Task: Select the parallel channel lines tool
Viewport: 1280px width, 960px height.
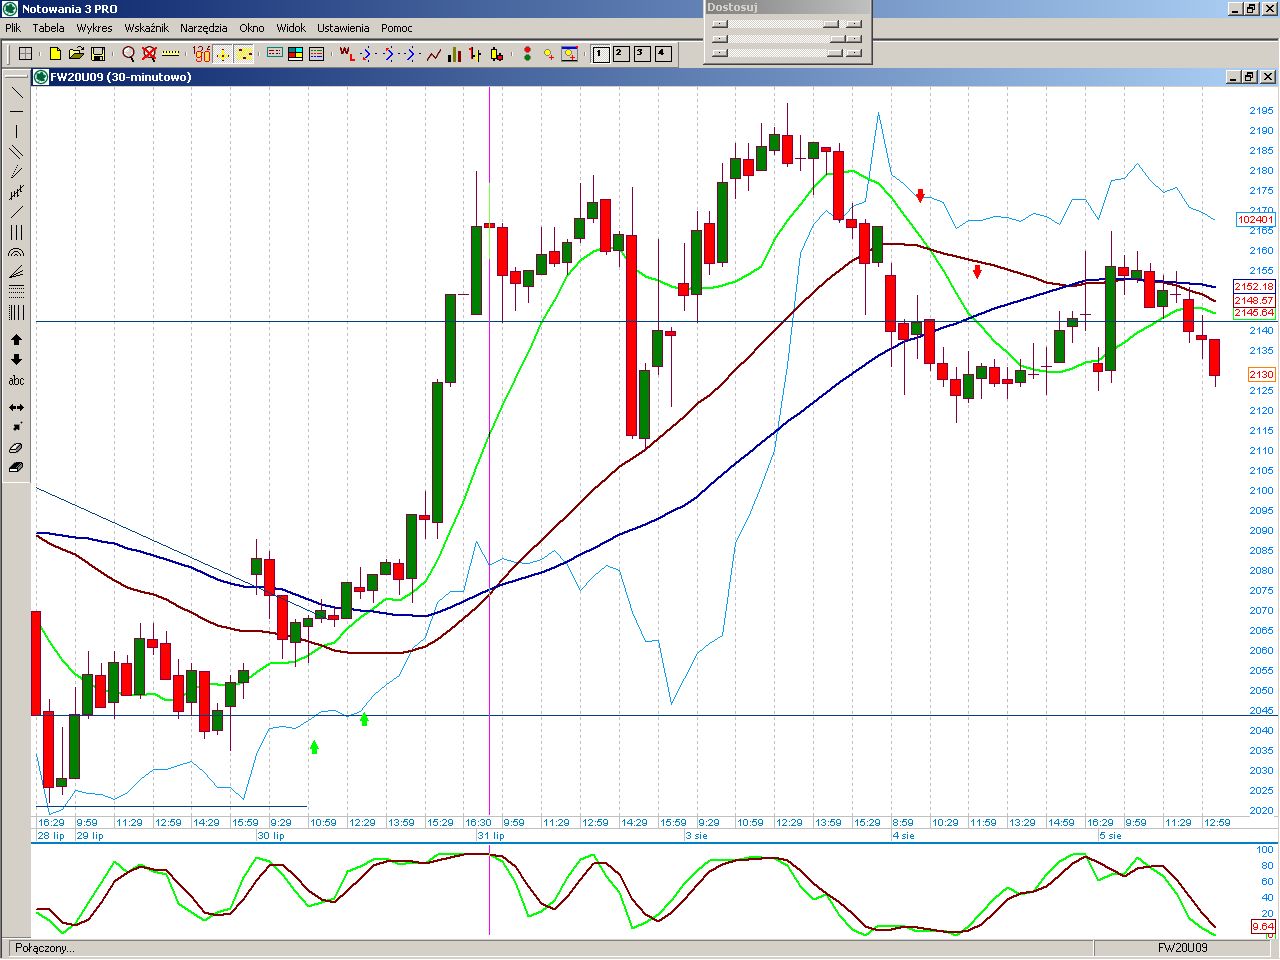Action: click(x=16, y=152)
